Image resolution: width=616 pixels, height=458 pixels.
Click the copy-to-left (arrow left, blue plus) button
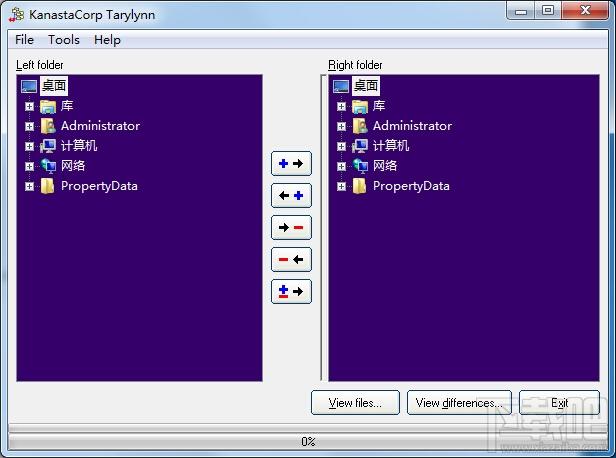(x=291, y=195)
